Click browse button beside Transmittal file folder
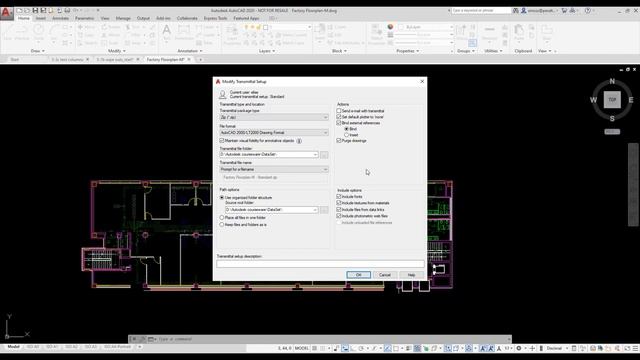Viewport: 640px width, 360px height. tap(324, 155)
